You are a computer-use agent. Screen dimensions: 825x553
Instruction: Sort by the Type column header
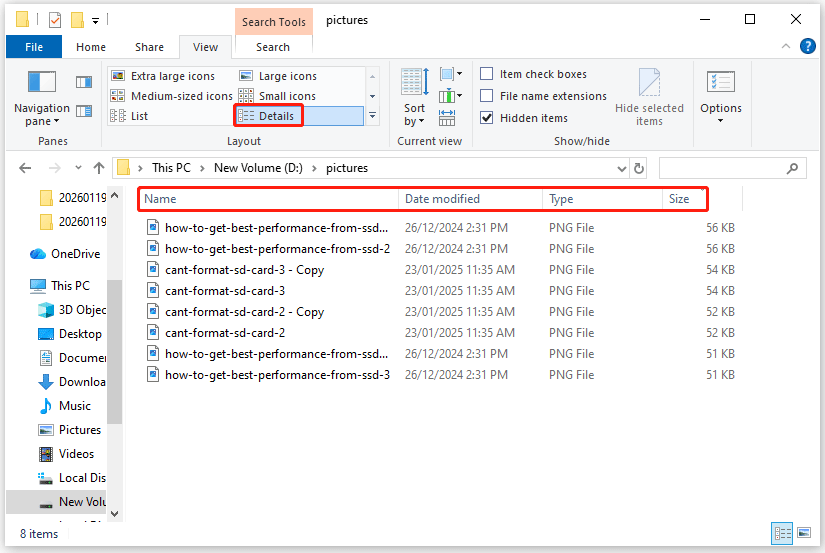click(602, 199)
